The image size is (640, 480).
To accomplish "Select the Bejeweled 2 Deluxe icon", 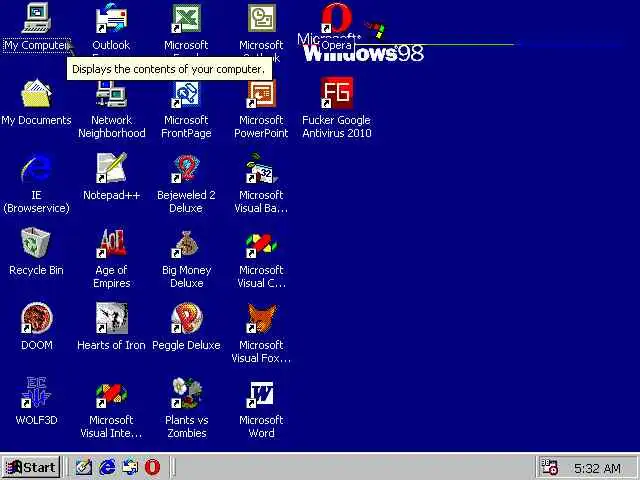I will pyautogui.click(x=186, y=168).
